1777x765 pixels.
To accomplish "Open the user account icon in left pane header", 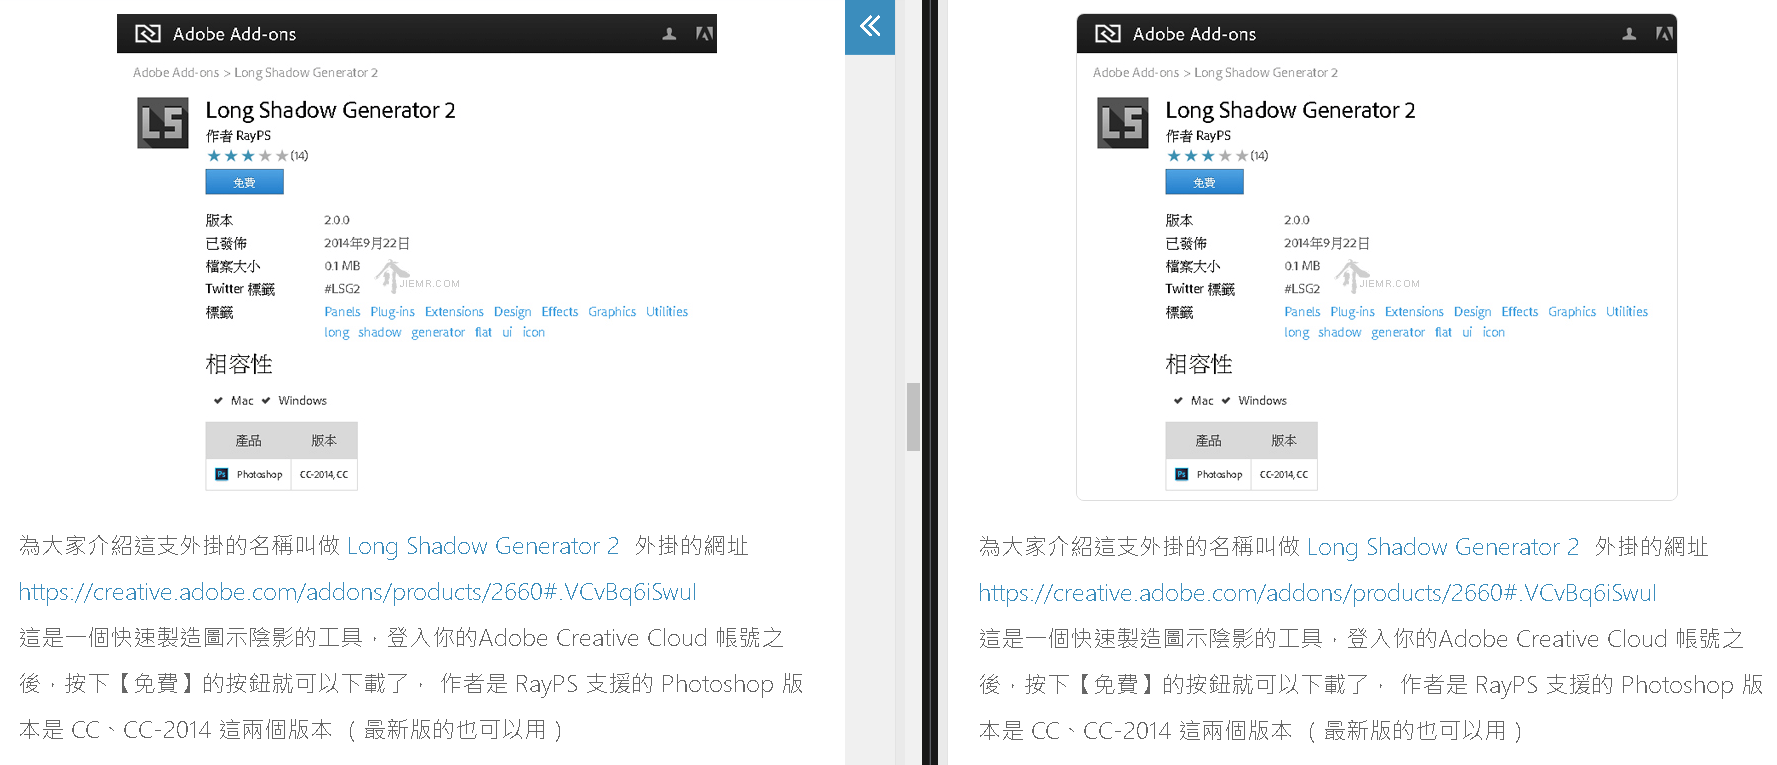I will click(x=669, y=34).
